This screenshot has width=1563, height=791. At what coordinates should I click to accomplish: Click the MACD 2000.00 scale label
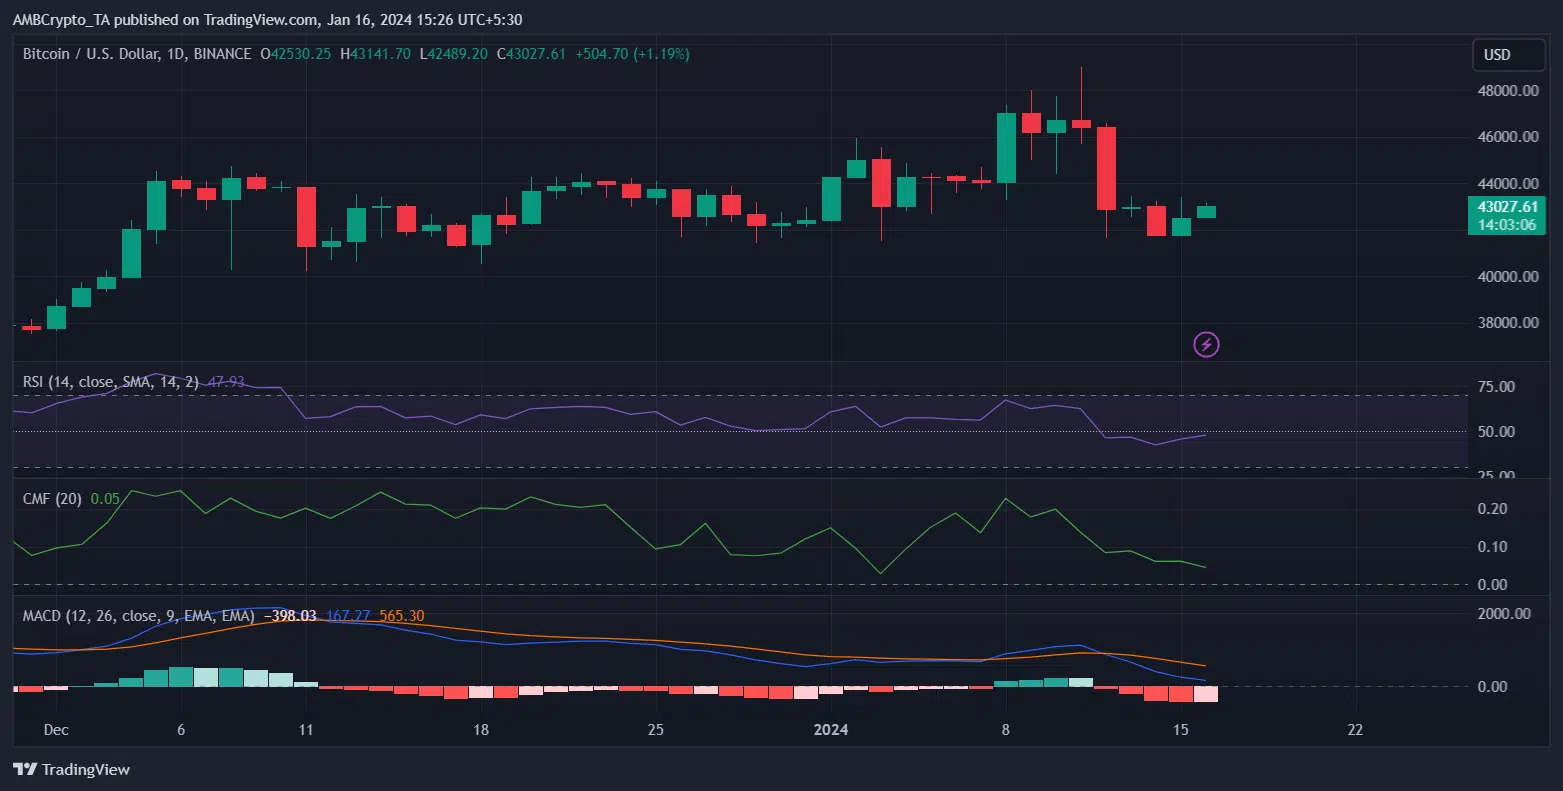[1504, 614]
